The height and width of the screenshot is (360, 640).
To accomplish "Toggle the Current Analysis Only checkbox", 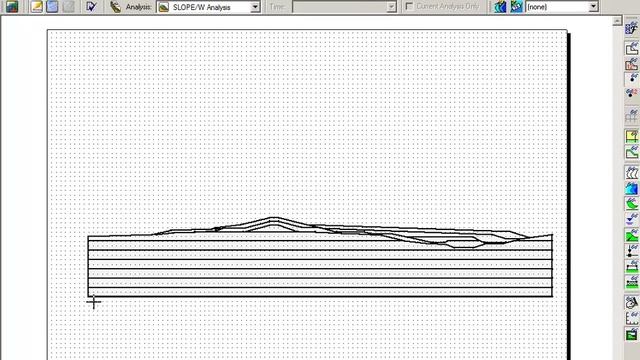I will [409, 7].
